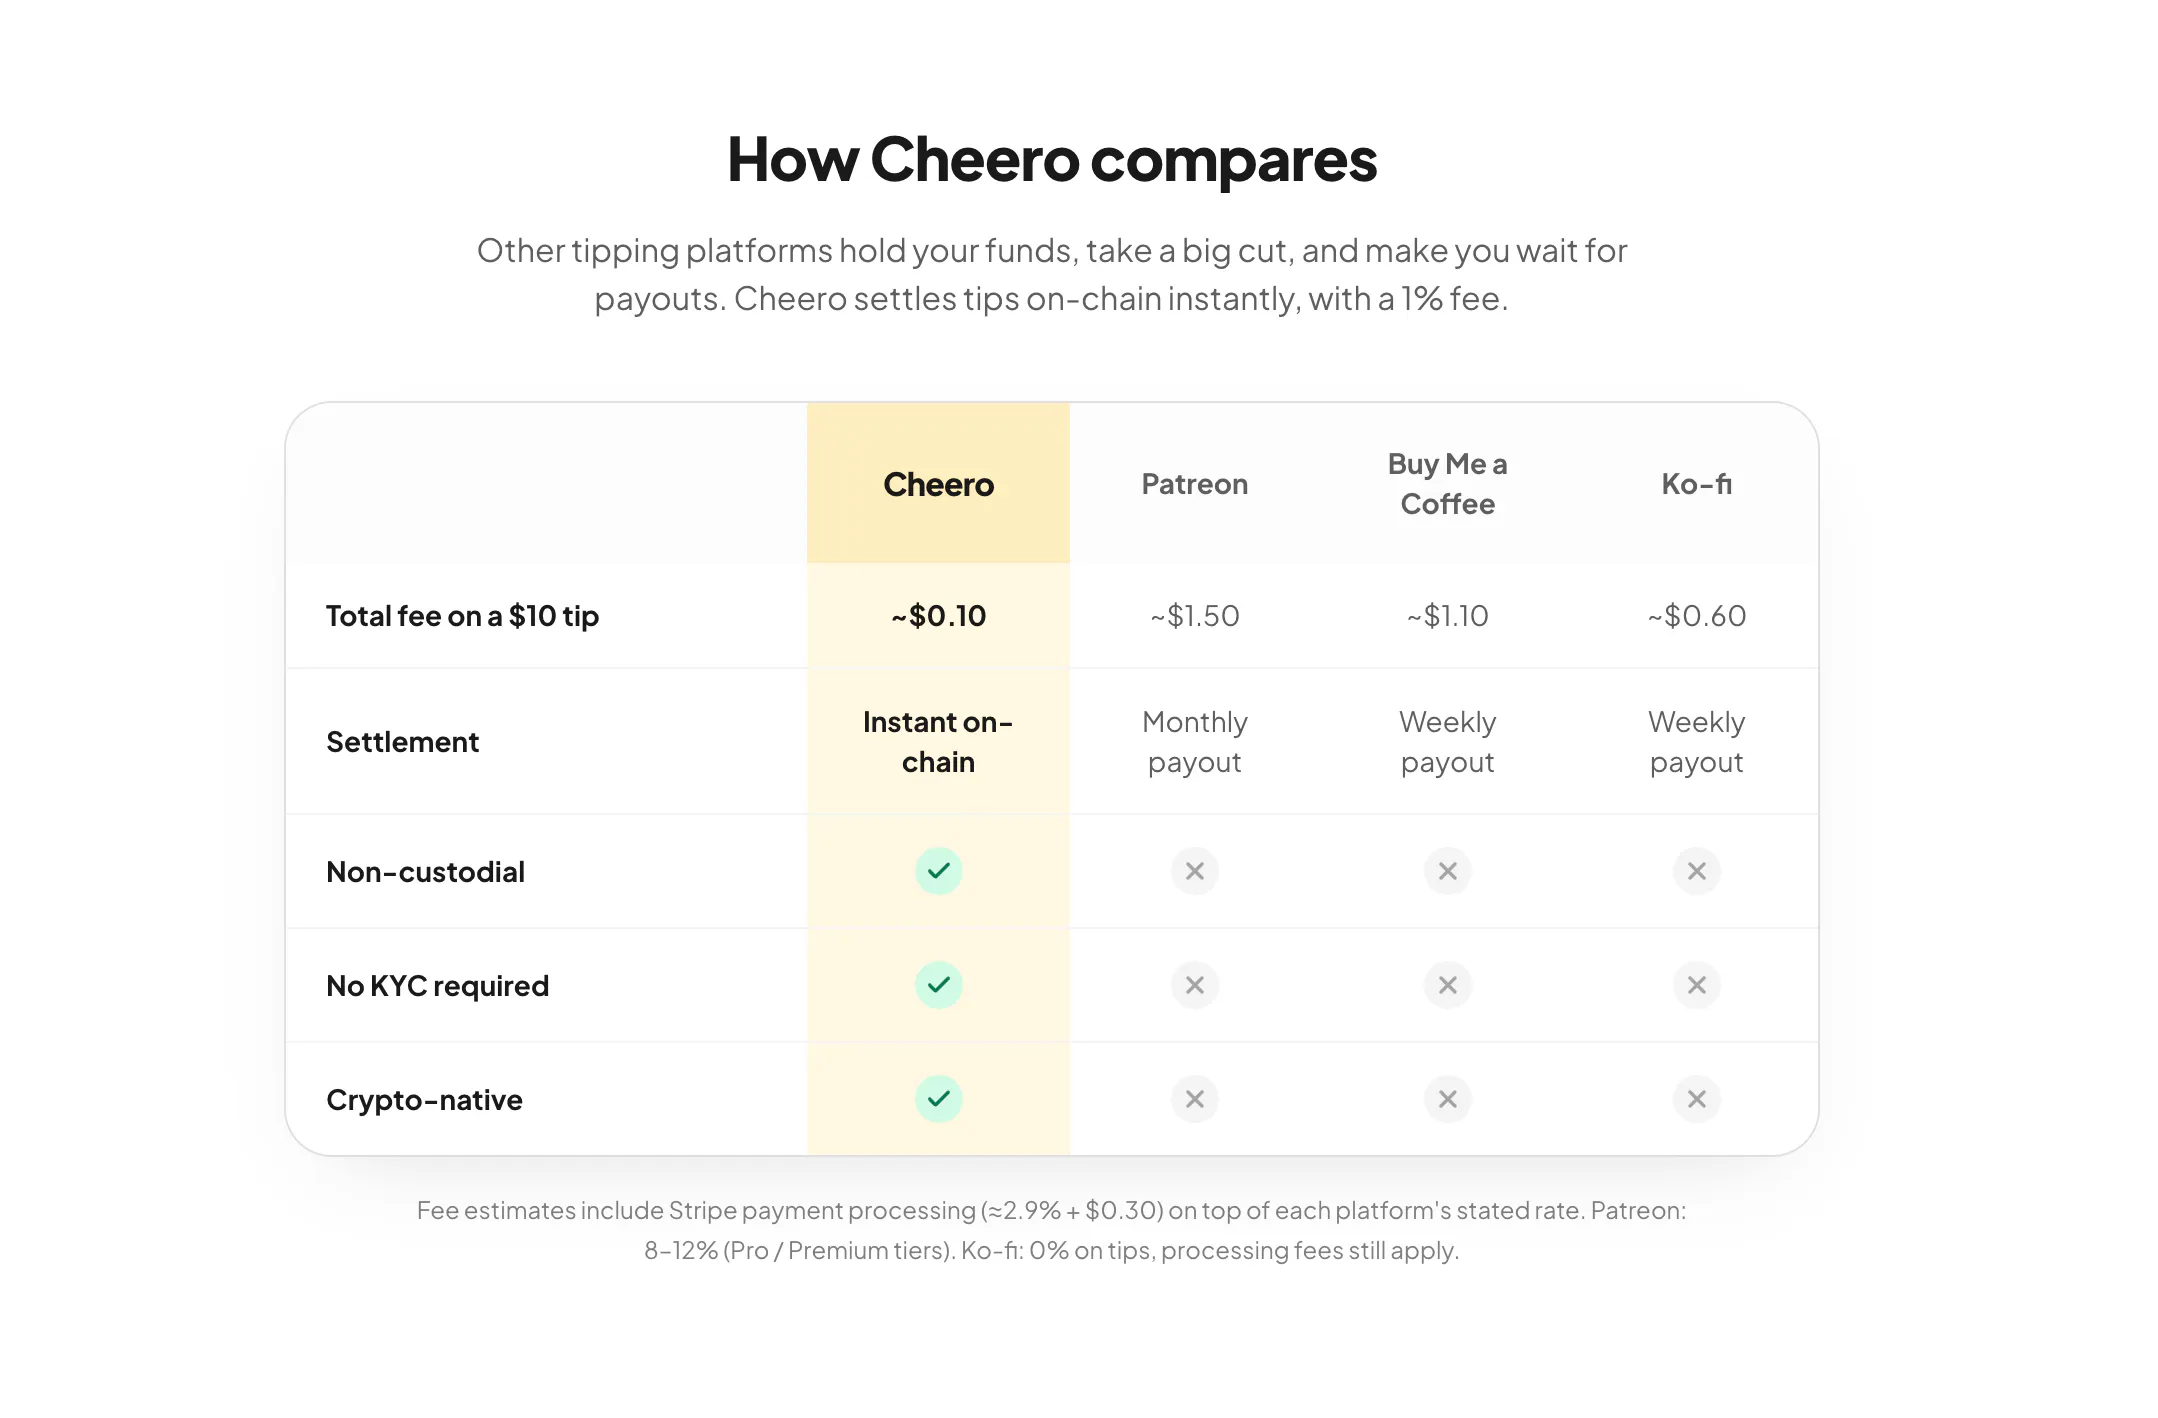Click Buy Me a Coffee's Non-custodial X icon

1447,871
